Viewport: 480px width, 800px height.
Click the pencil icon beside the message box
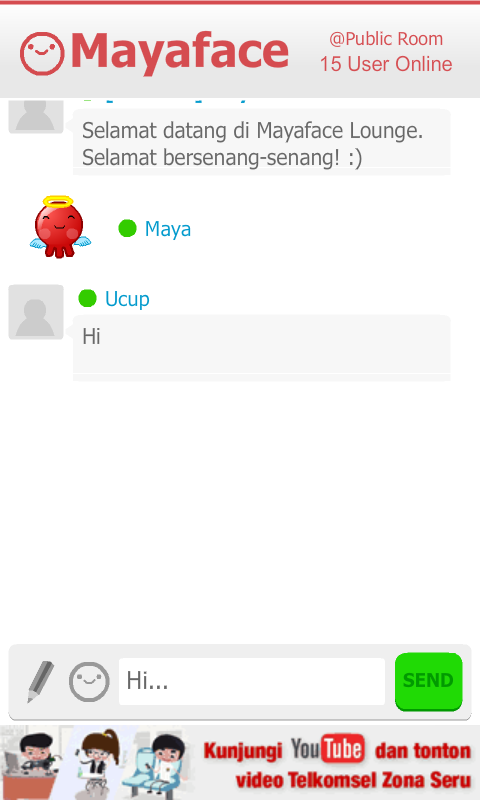coord(40,681)
